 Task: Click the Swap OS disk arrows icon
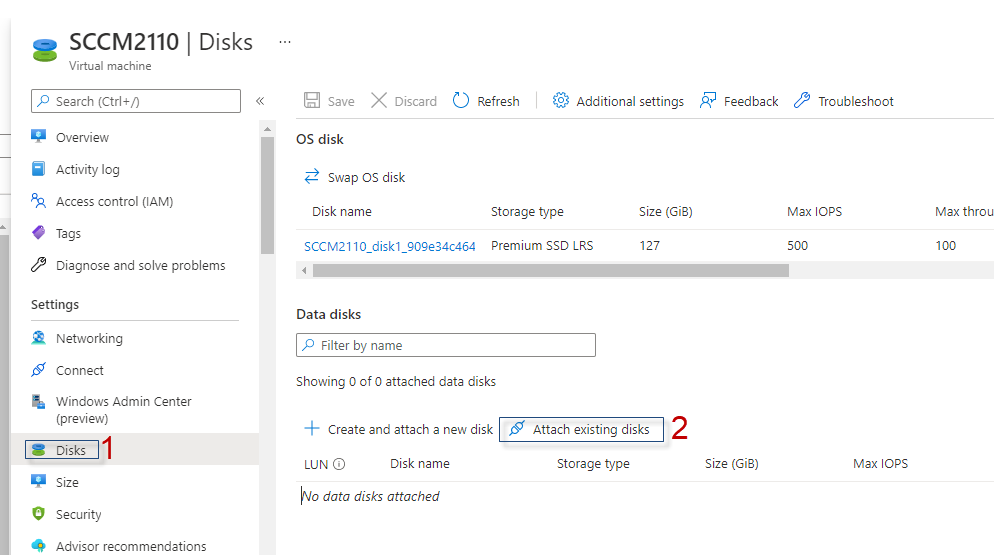pos(312,176)
